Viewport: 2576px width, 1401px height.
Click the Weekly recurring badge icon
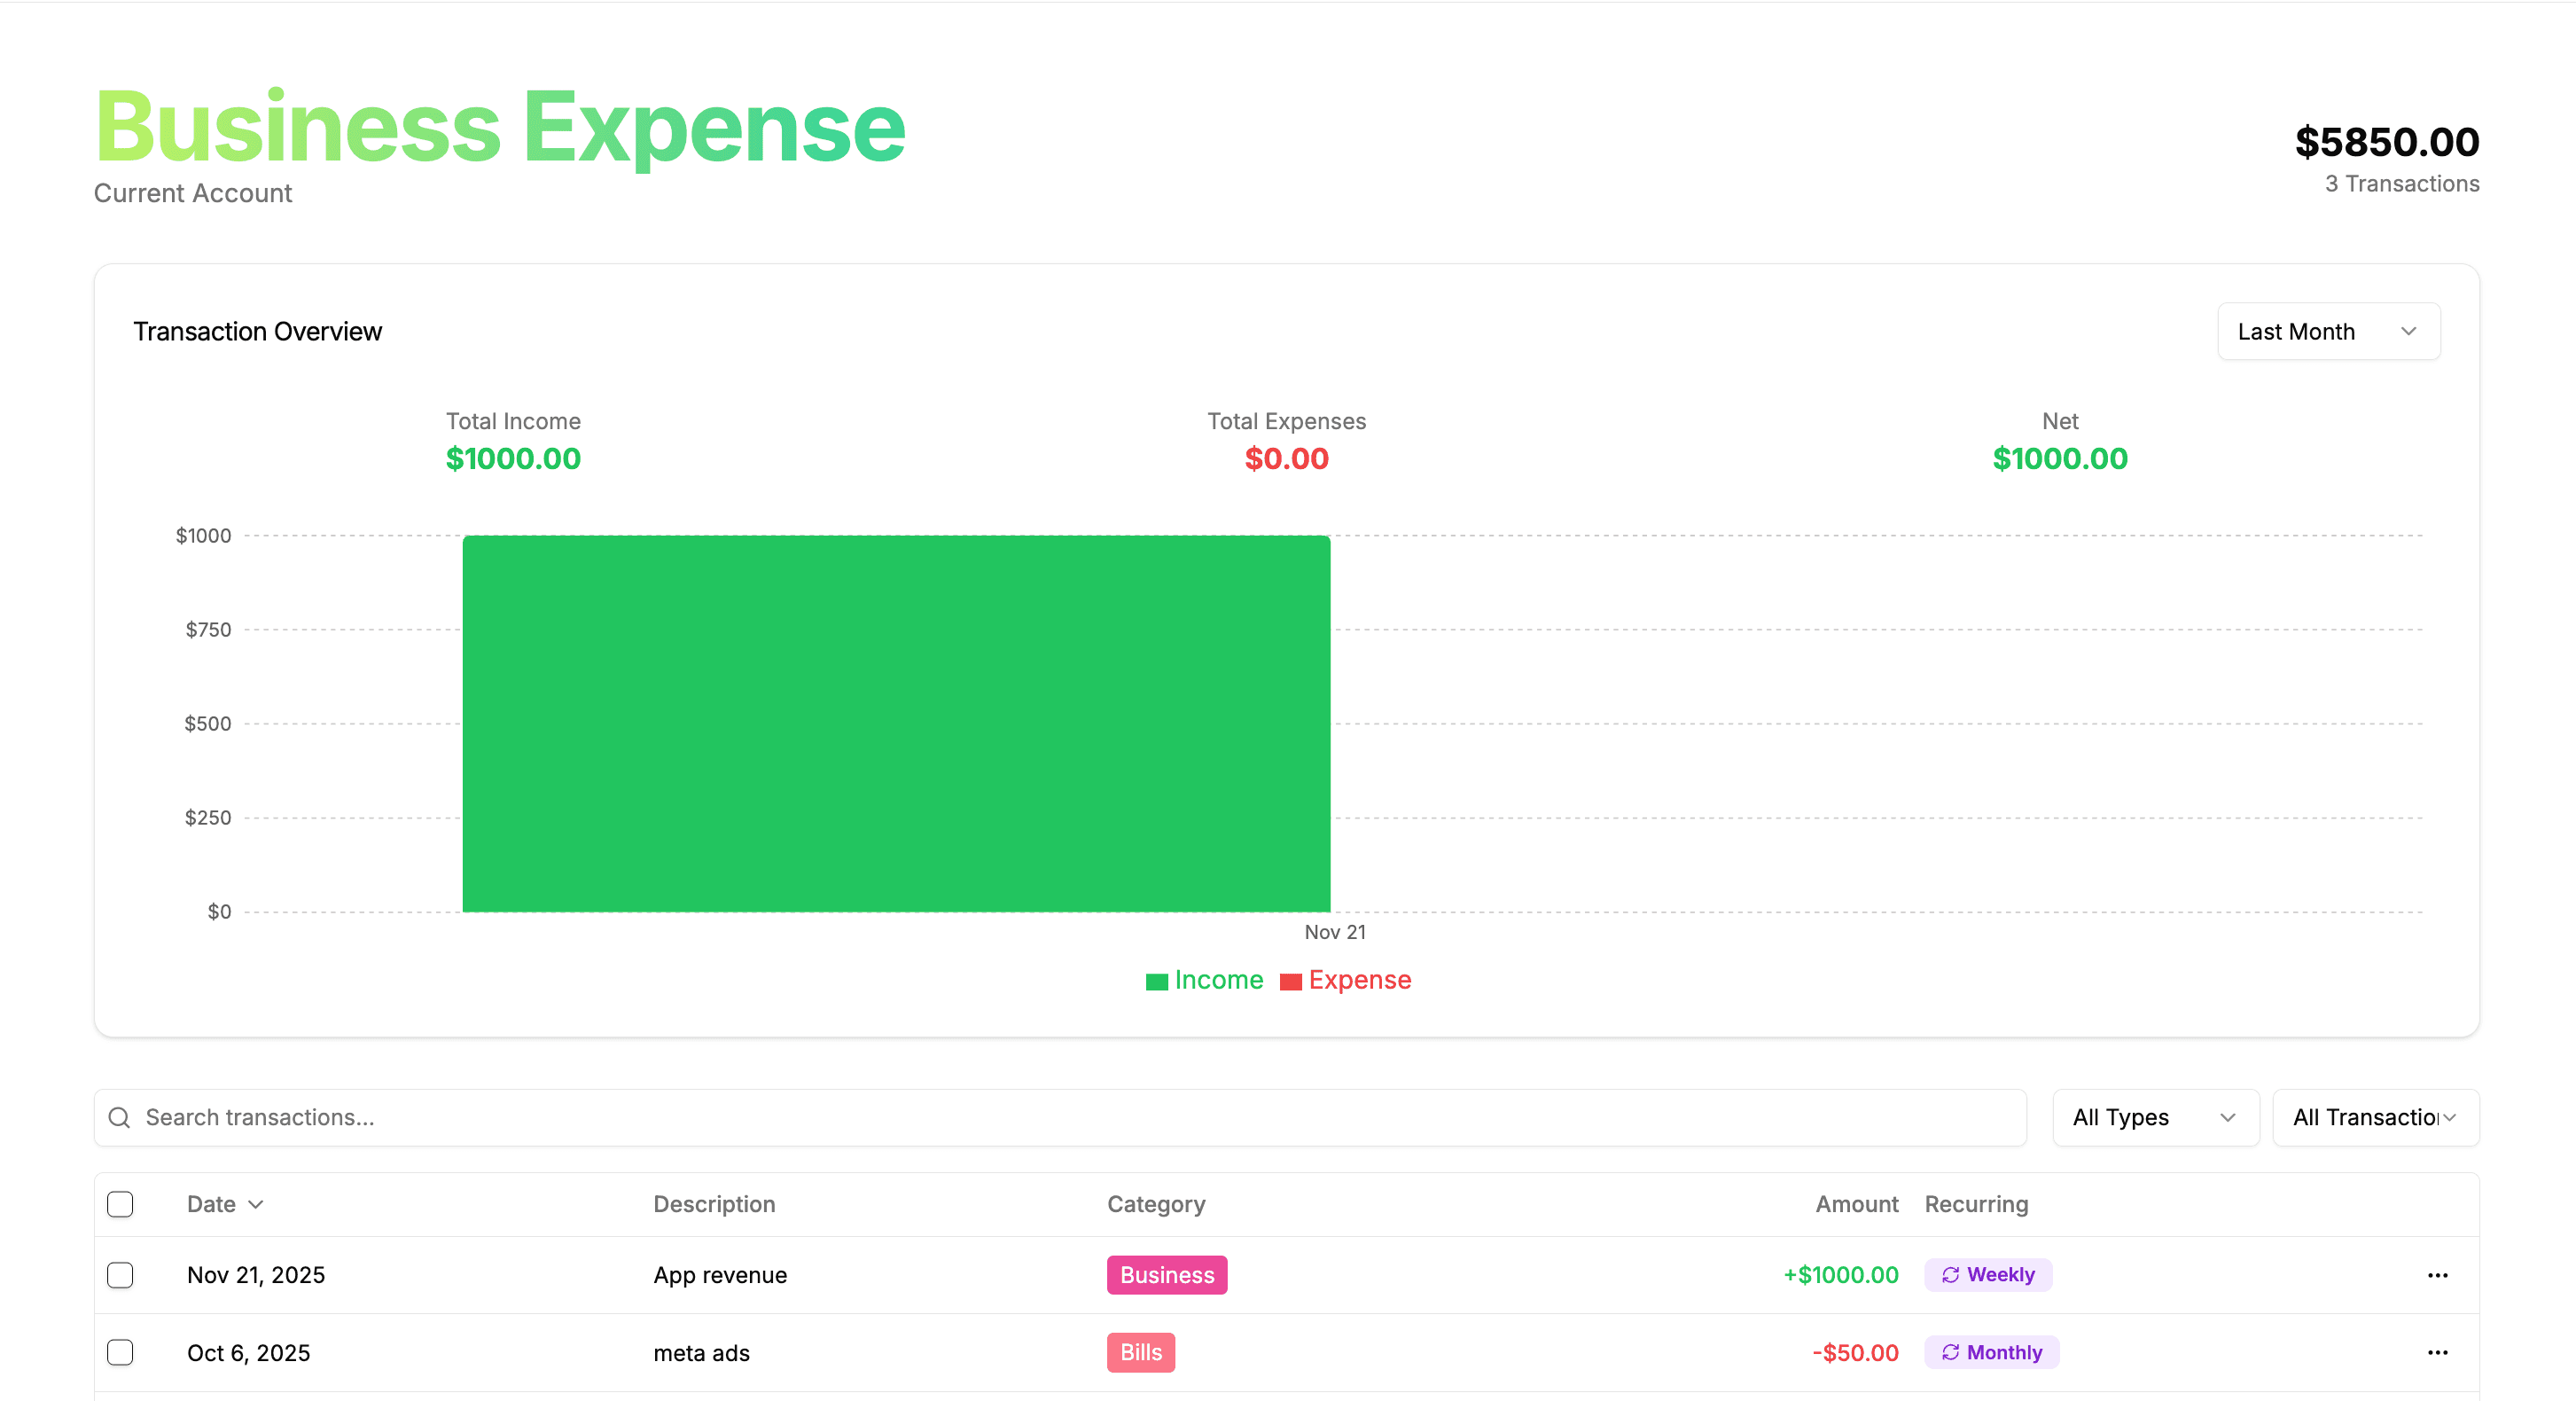click(1950, 1275)
